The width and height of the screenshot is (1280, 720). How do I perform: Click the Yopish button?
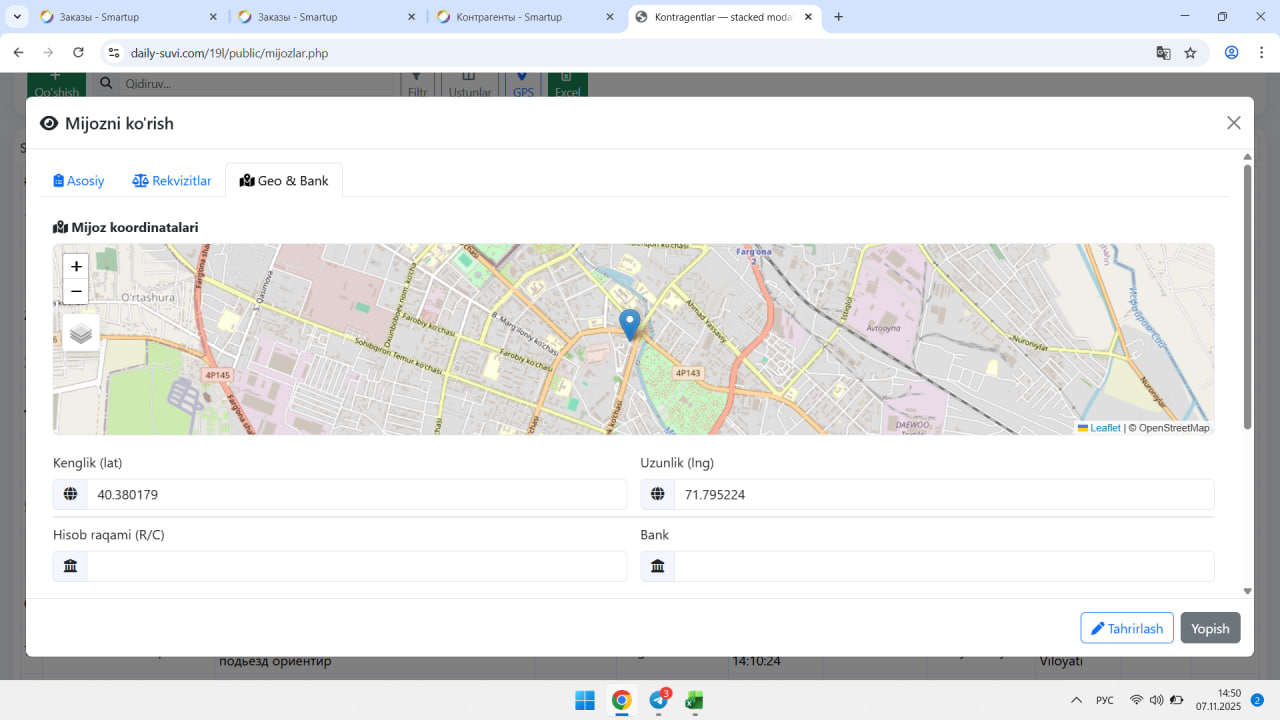click(x=1210, y=628)
